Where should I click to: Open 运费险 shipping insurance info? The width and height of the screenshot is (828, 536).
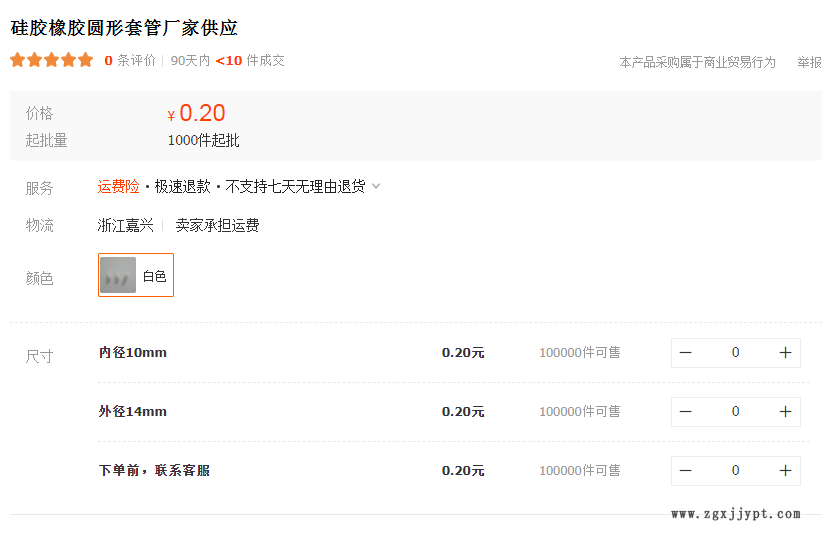coord(118,187)
